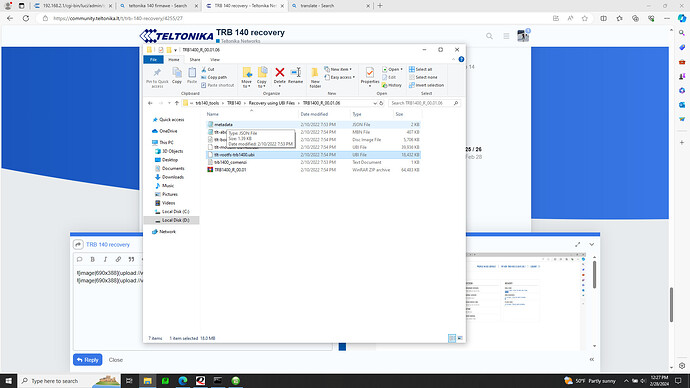Viewport: 690px width, 388px height.
Task: Click the forum search magnifier icon
Action: pos(489,36)
